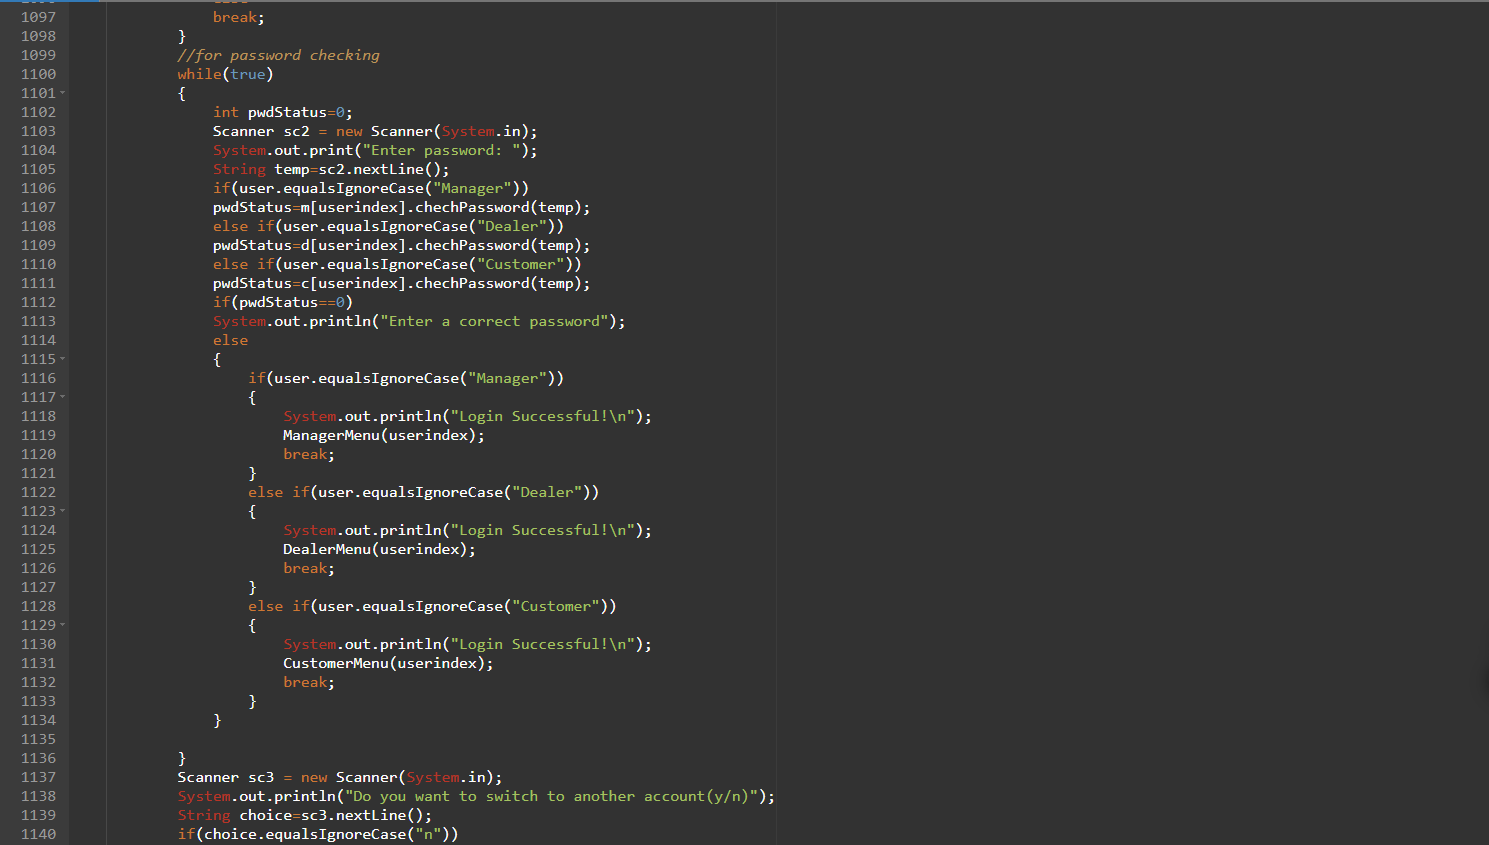
Task: Select line number 1138 in the gutter
Action: coord(38,796)
